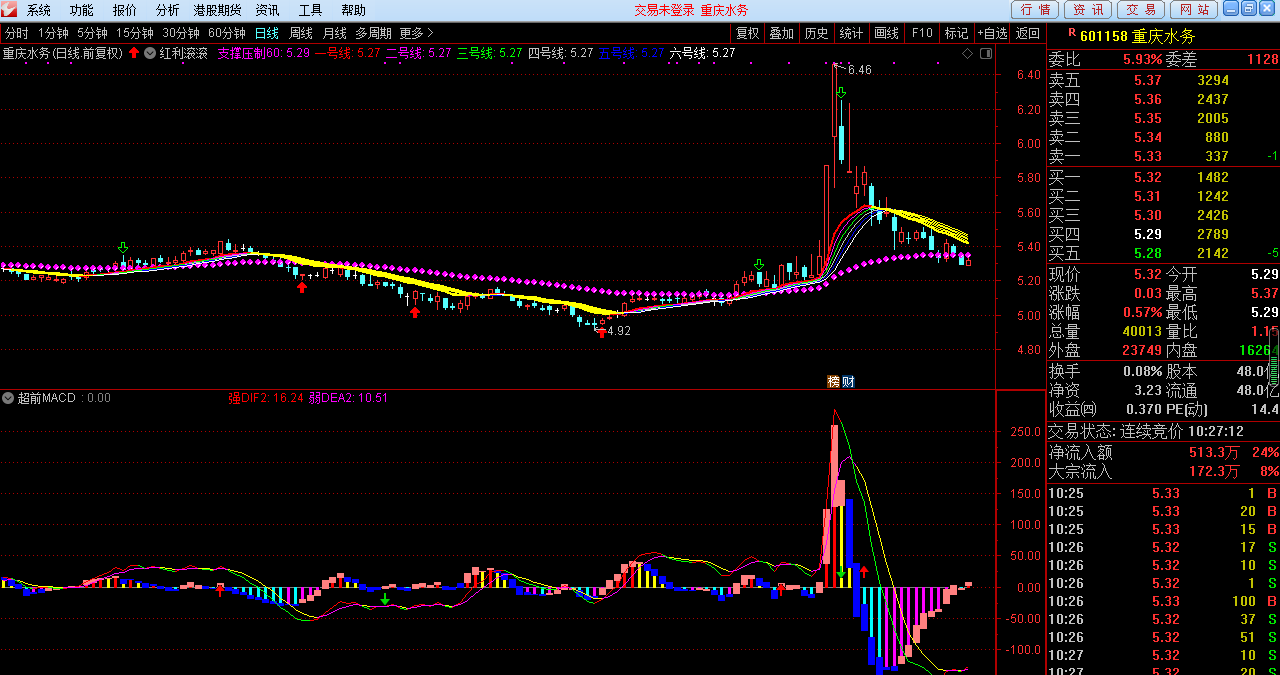Click the red up arrow at 4.92 low
Screen dimensions: 1280x675
(601, 332)
